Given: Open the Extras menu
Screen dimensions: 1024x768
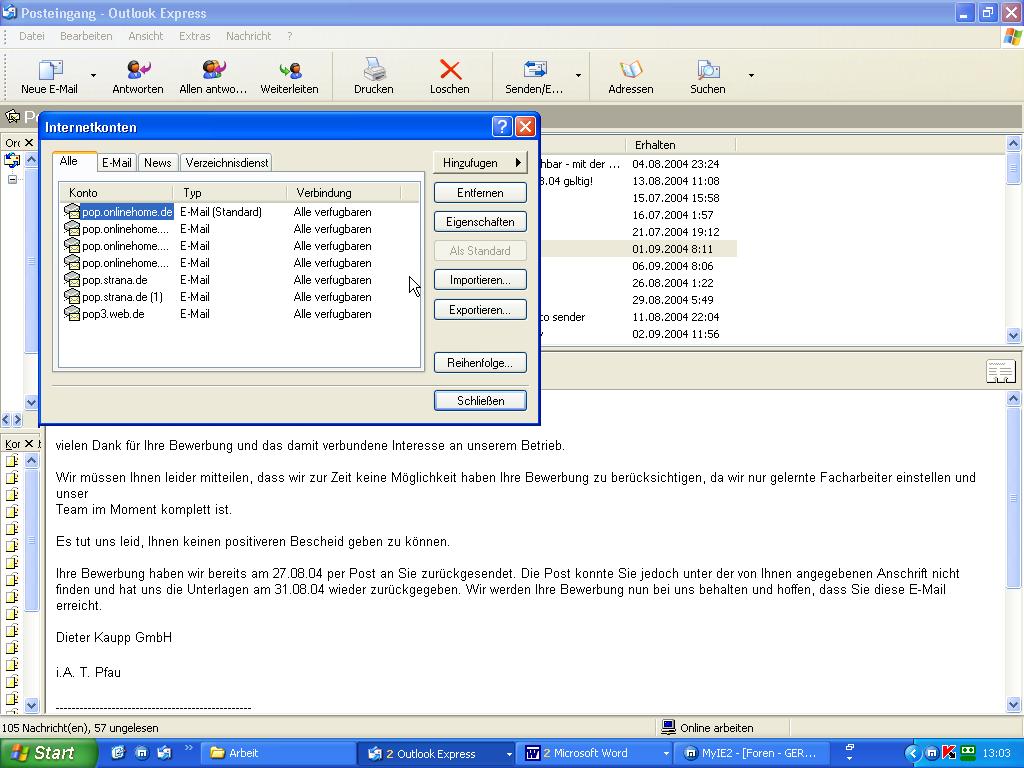Looking at the screenshot, I should [195, 36].
